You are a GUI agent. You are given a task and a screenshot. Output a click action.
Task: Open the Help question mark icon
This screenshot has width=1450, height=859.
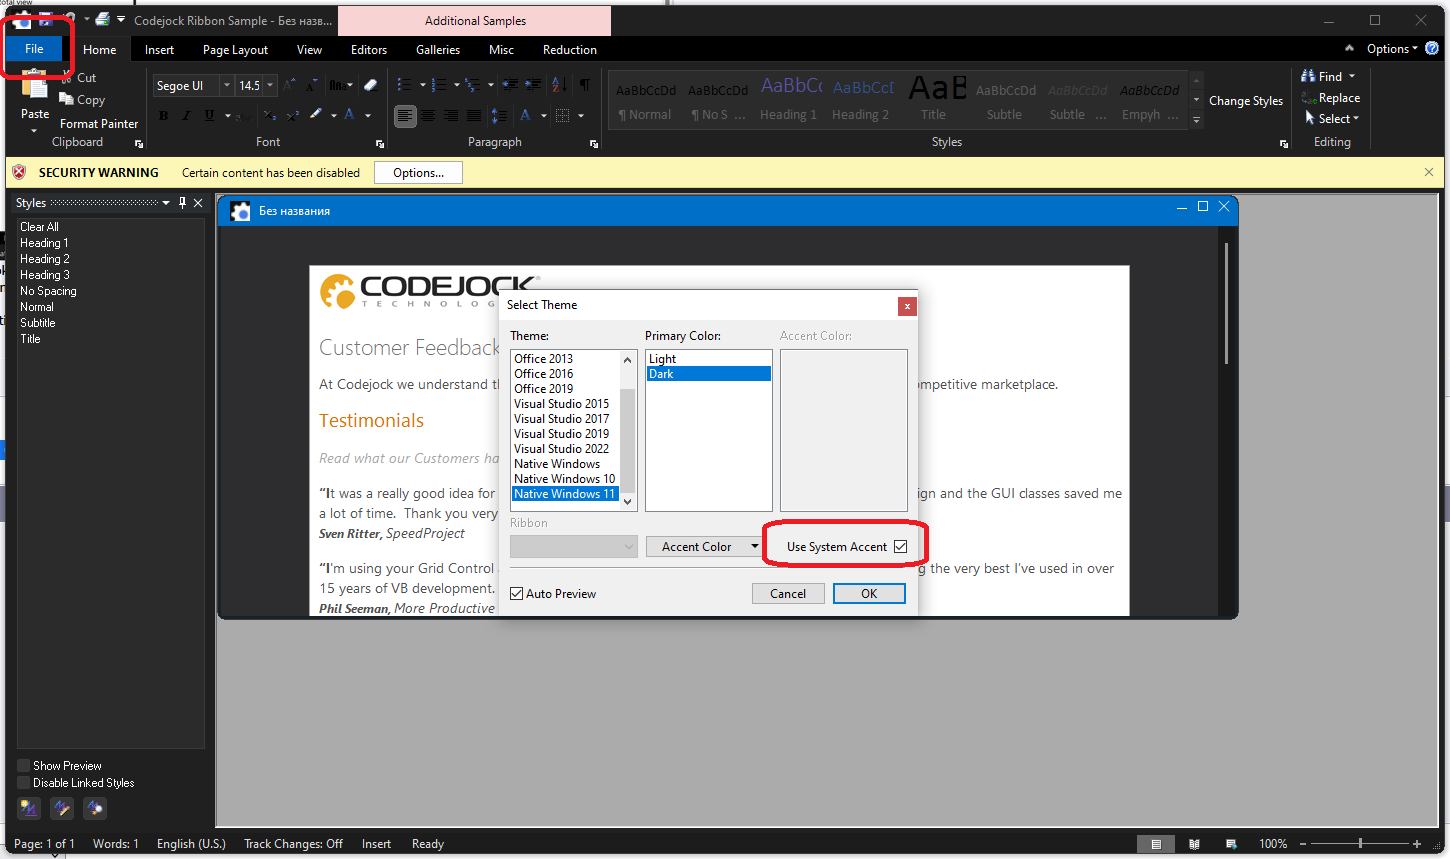click(x=1432, y=48)
